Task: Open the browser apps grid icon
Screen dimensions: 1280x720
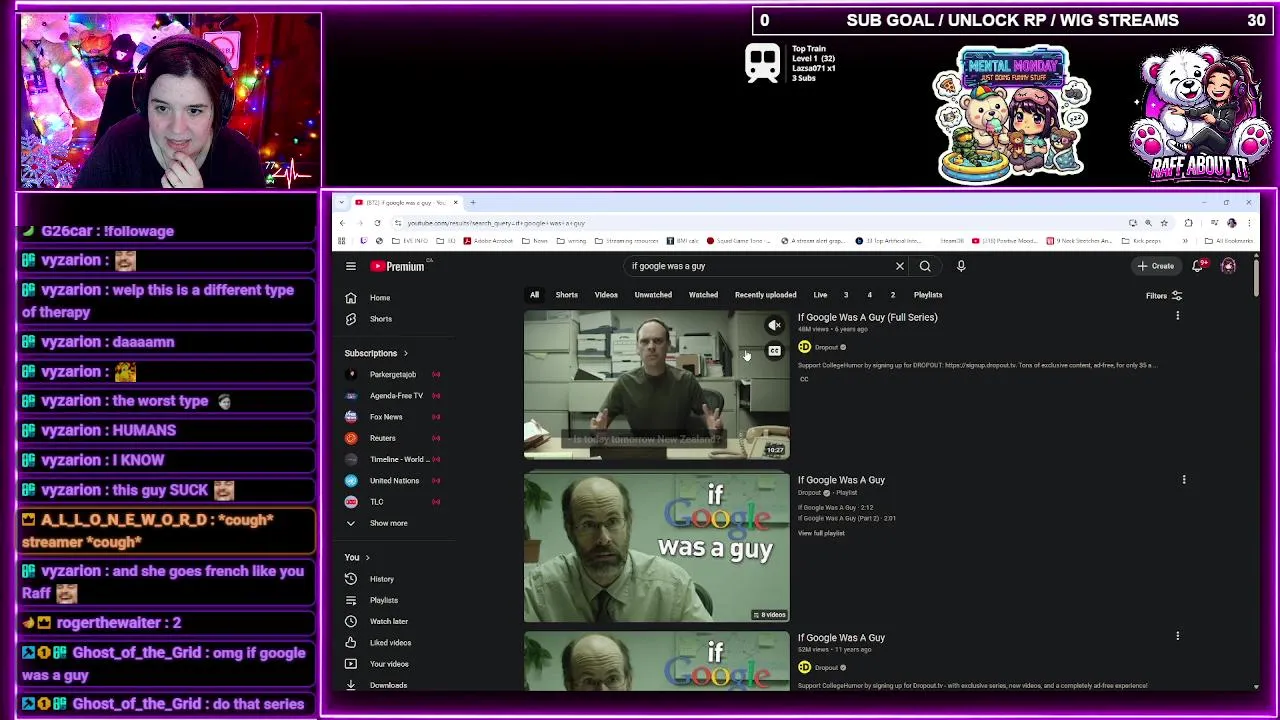Action: tap(341, 241)
